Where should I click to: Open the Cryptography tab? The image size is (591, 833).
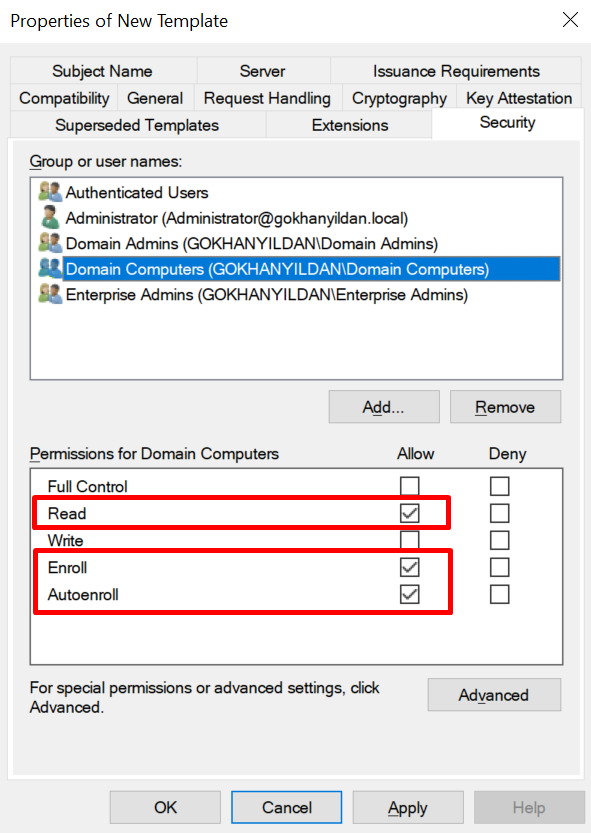399,98
